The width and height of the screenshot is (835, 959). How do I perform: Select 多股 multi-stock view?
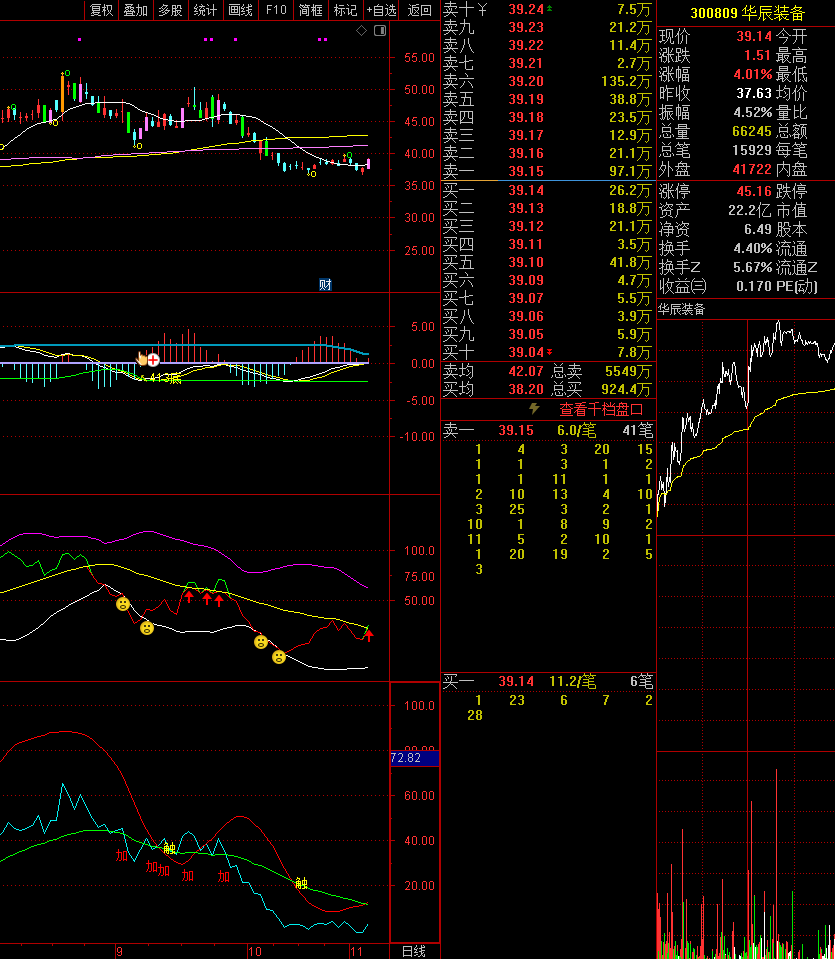pyautogui.click(x=170, y=10)
